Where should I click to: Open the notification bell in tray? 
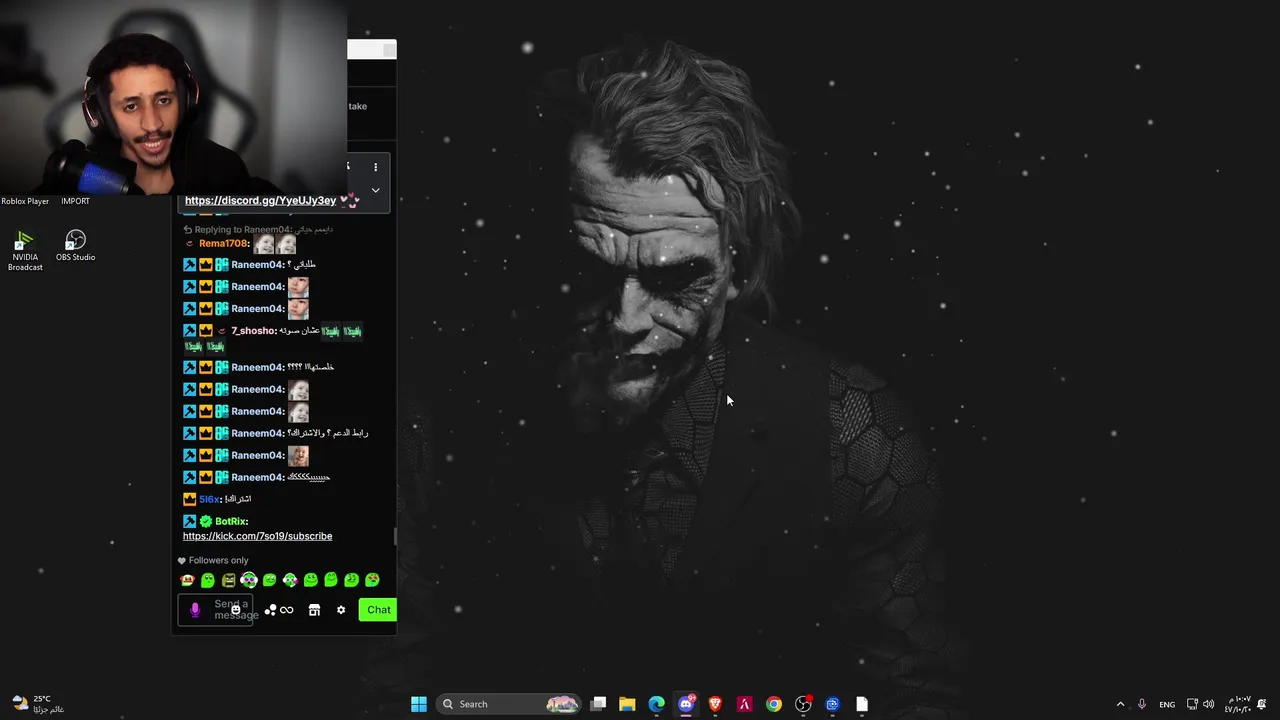point(1262,704)
